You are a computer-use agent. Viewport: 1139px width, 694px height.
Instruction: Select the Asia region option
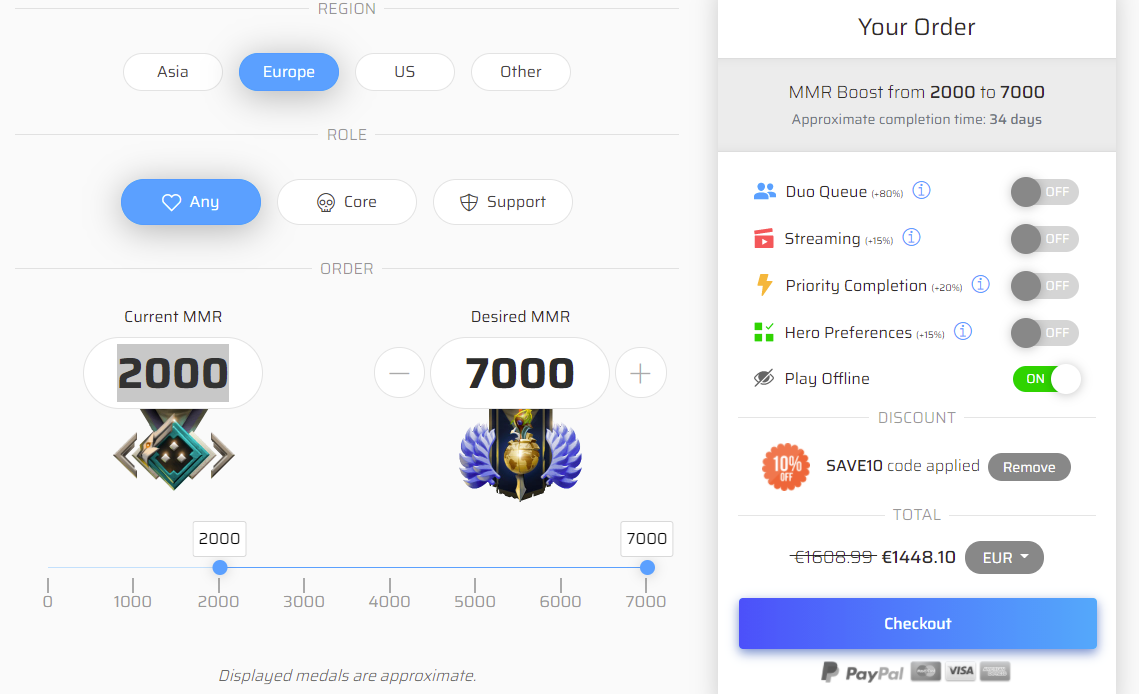[173, 72]
